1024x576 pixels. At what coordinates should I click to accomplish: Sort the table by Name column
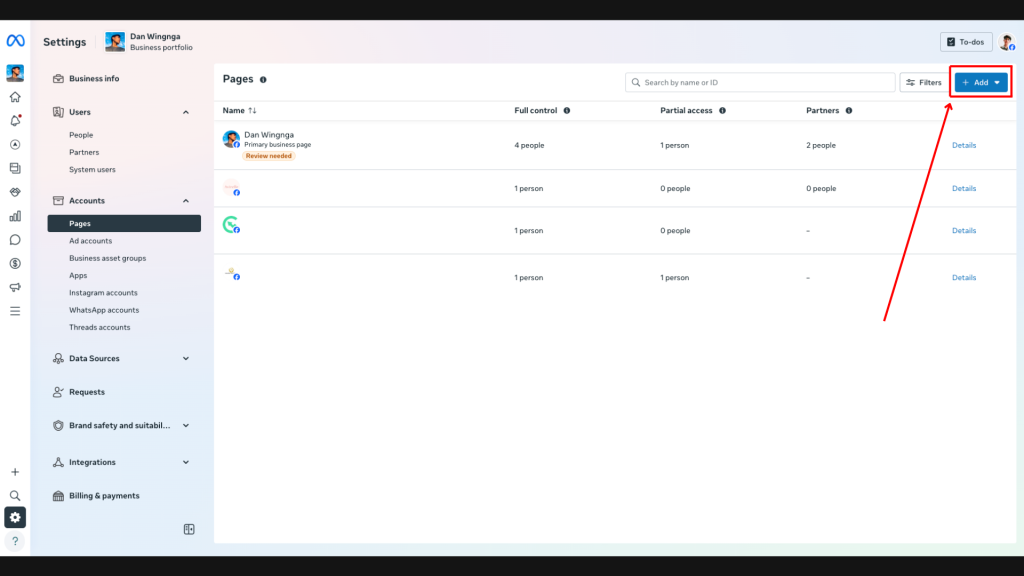[x=240, y=110]
